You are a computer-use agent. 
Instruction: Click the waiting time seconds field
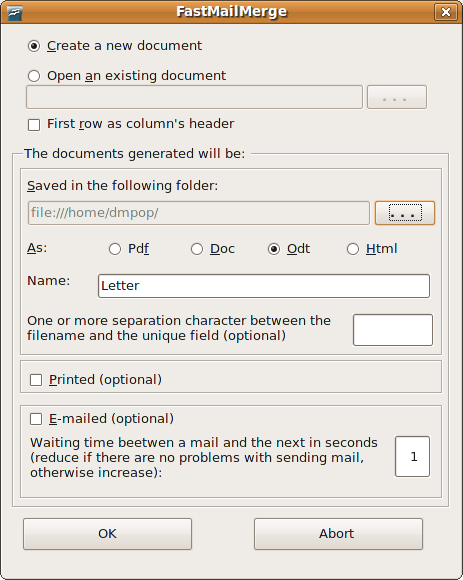pos(412,456)
